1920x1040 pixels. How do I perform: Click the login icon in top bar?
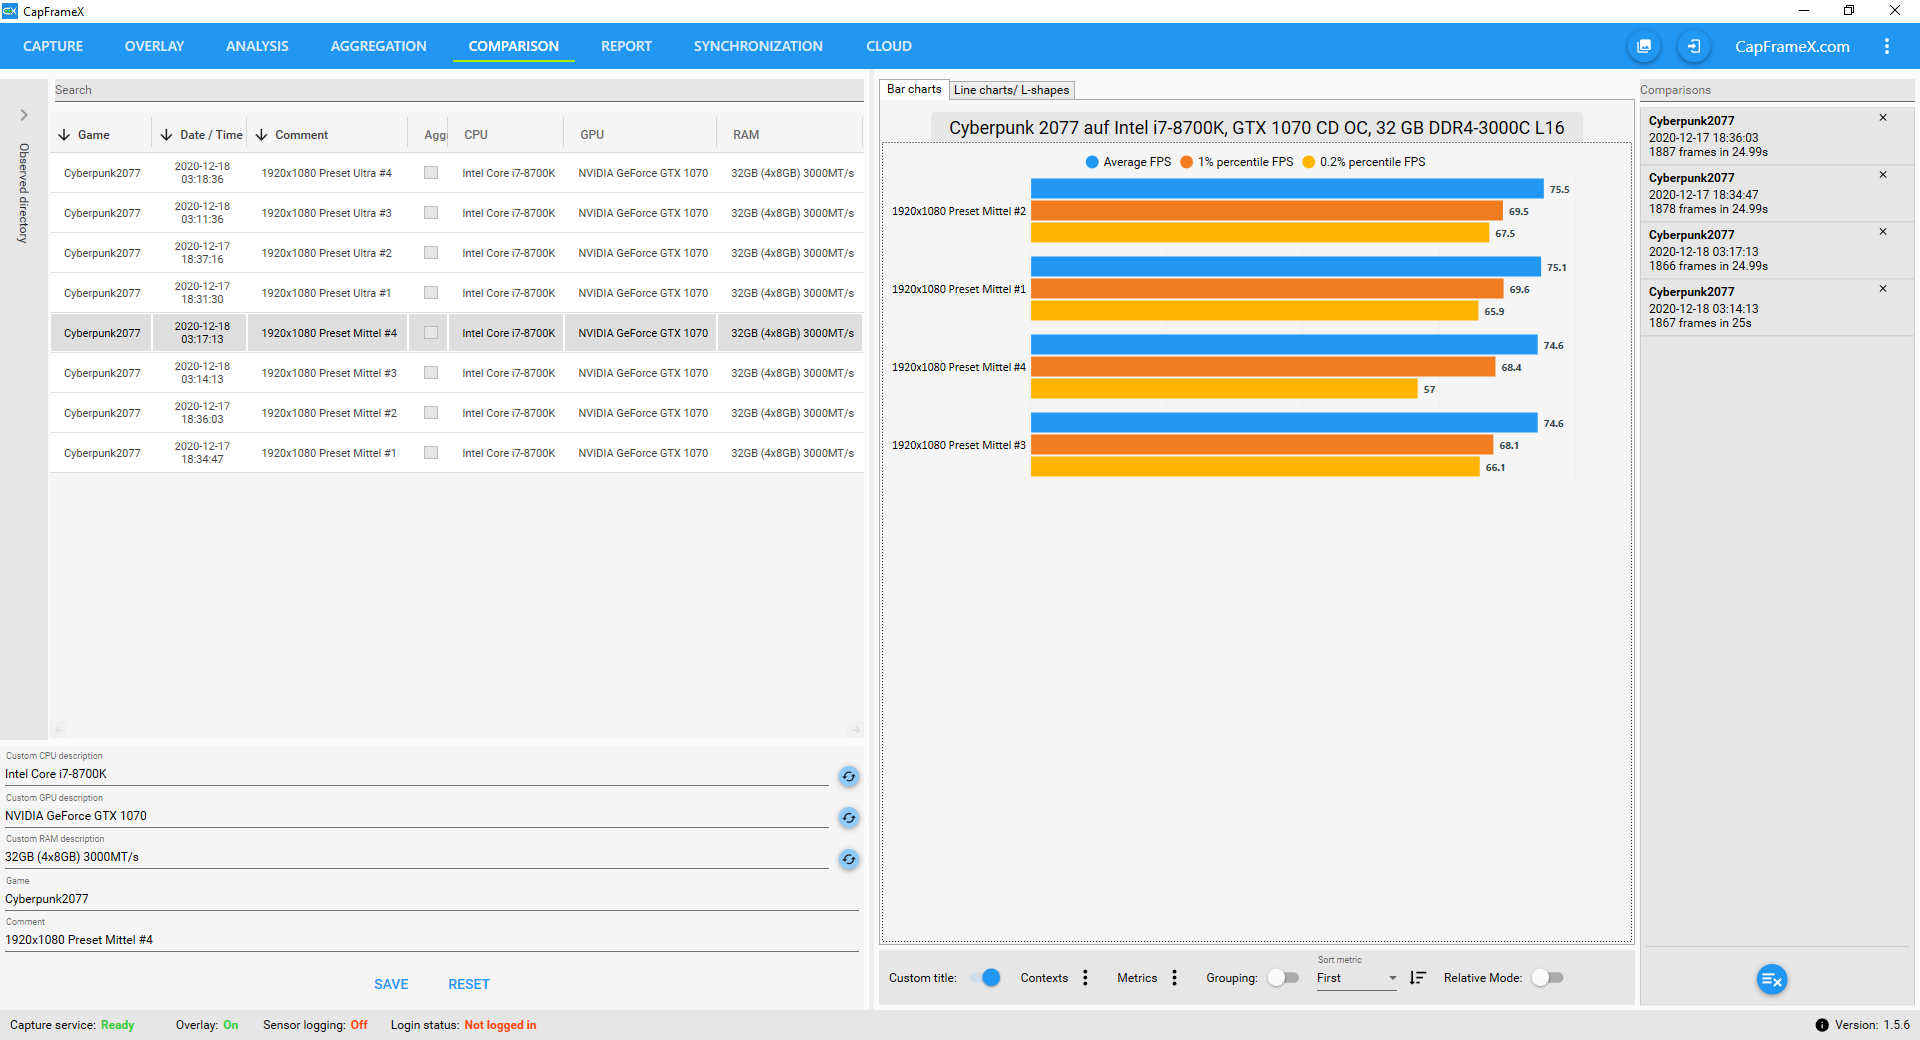(x=1693, y=46)
